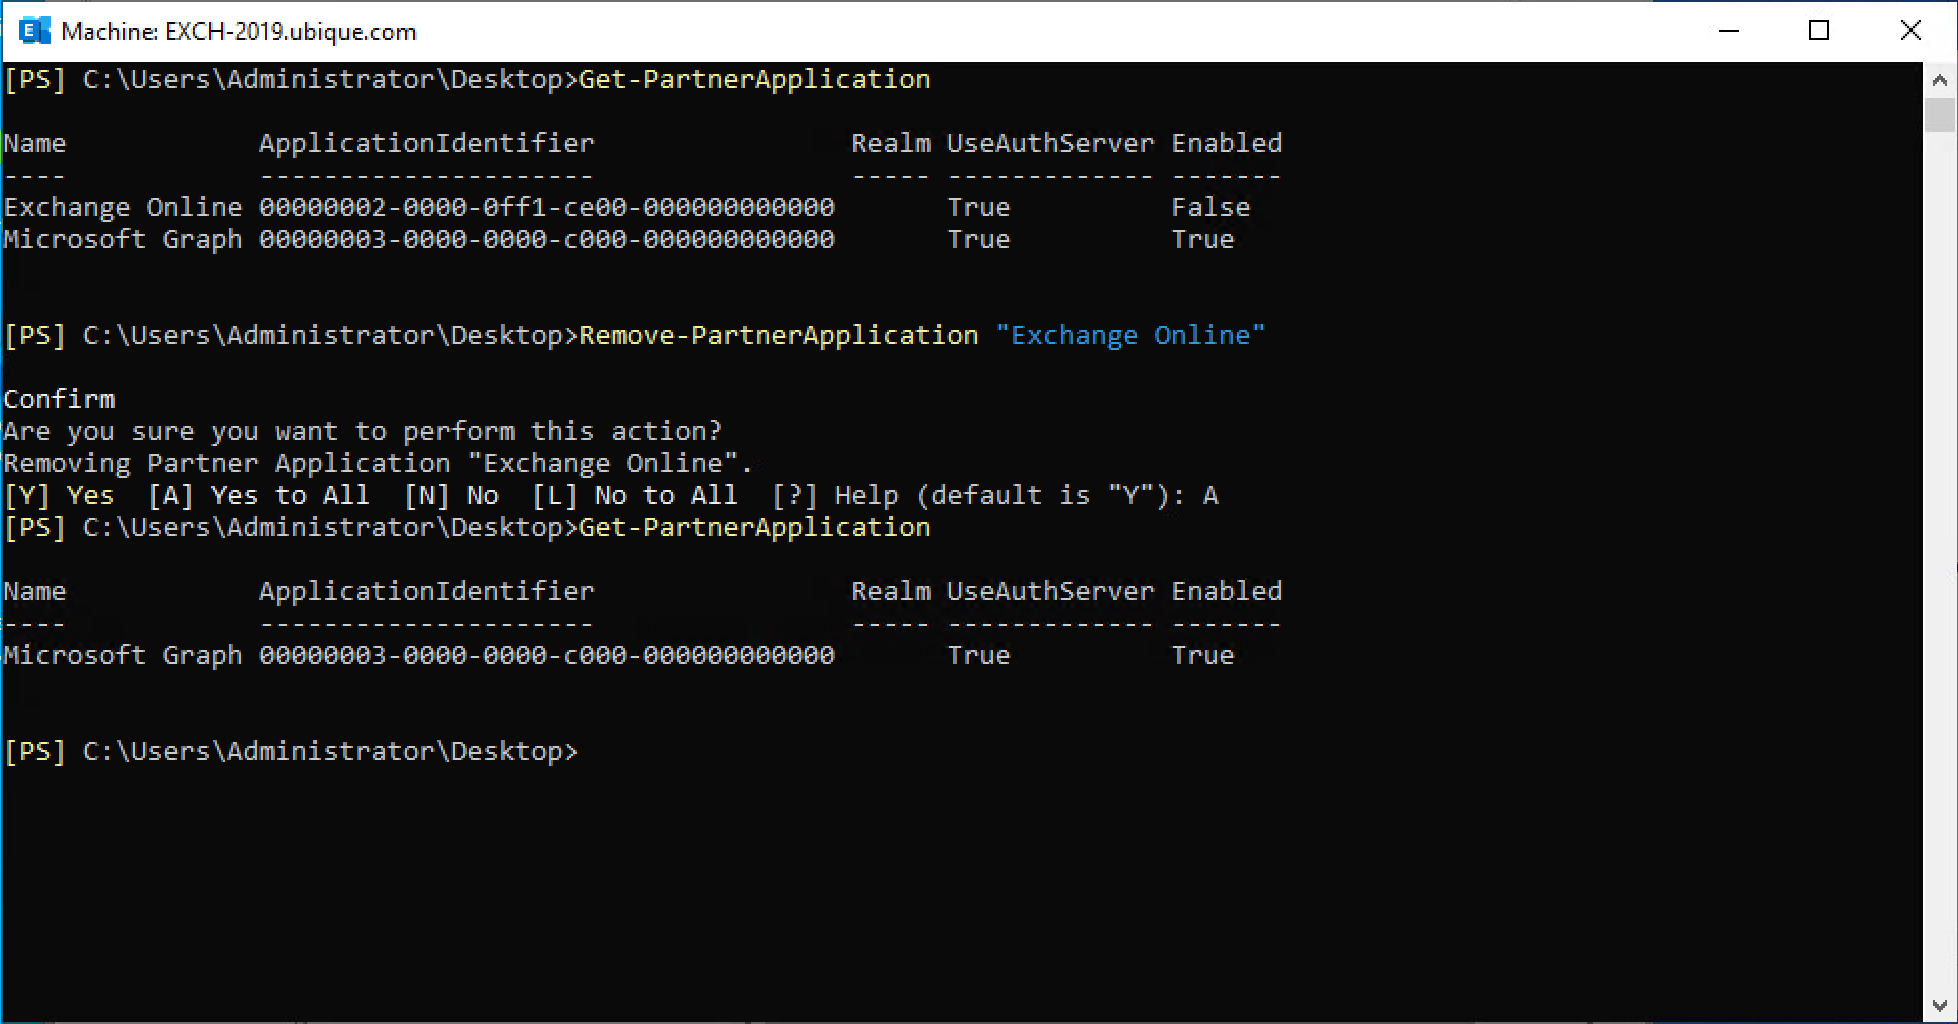This screenshot has width=1958, height=1024.
Task: Click the [Y] Yes option text
Action: click(59, 496)
